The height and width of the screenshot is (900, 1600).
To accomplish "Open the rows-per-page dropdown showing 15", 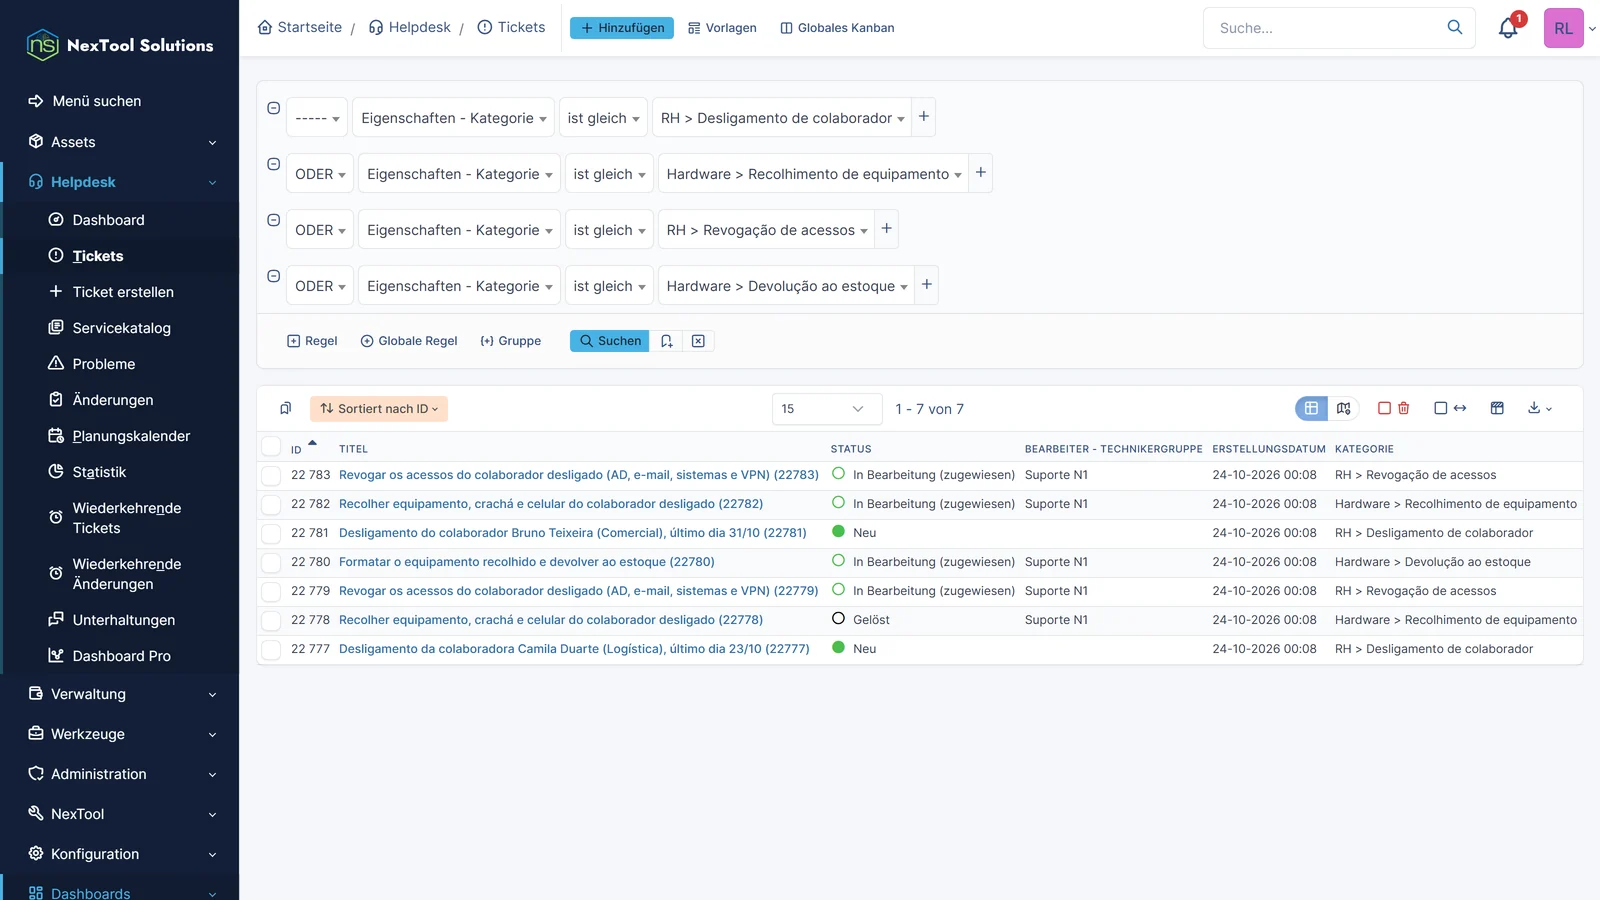I will (x=827, y=409).
